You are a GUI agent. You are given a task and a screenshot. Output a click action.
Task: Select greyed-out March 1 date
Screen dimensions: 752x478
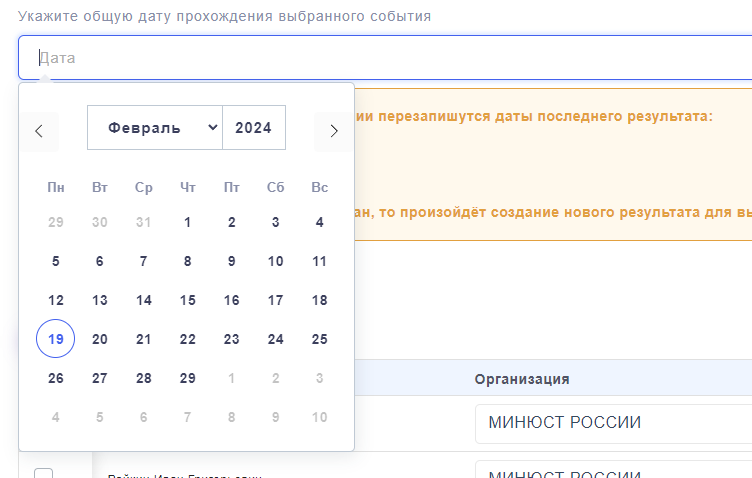pos(232,378)
